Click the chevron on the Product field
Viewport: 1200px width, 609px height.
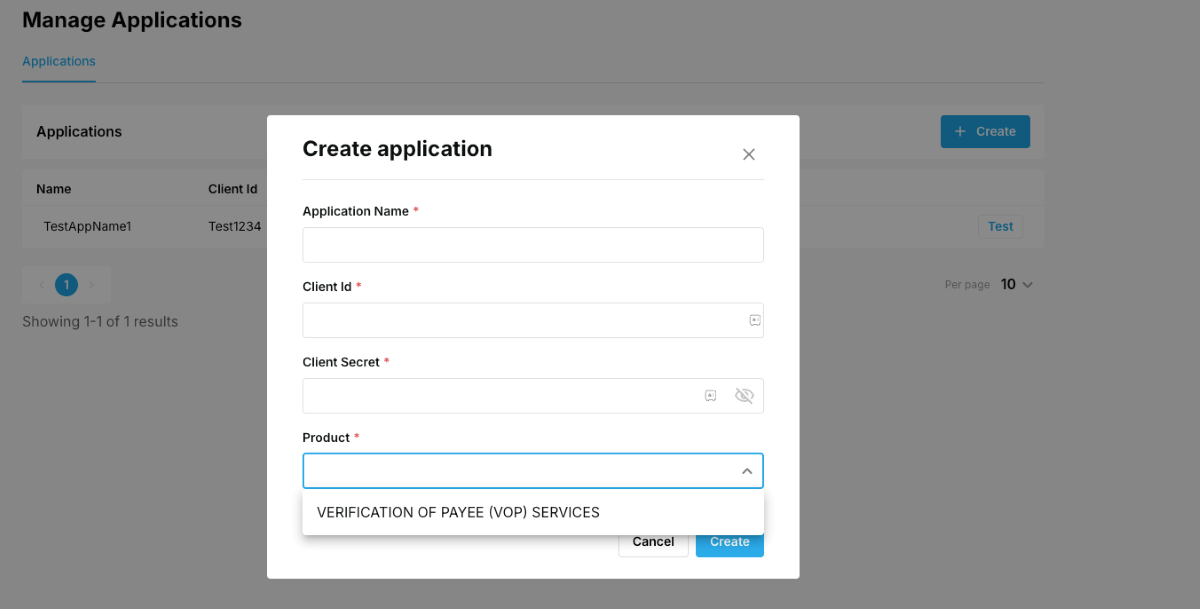746,470
